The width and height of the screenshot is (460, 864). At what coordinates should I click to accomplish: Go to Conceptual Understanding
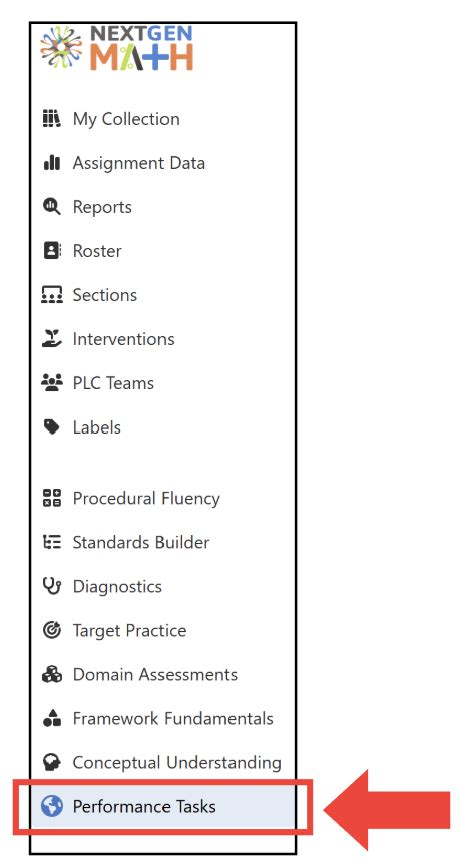(x=161, y=763)
